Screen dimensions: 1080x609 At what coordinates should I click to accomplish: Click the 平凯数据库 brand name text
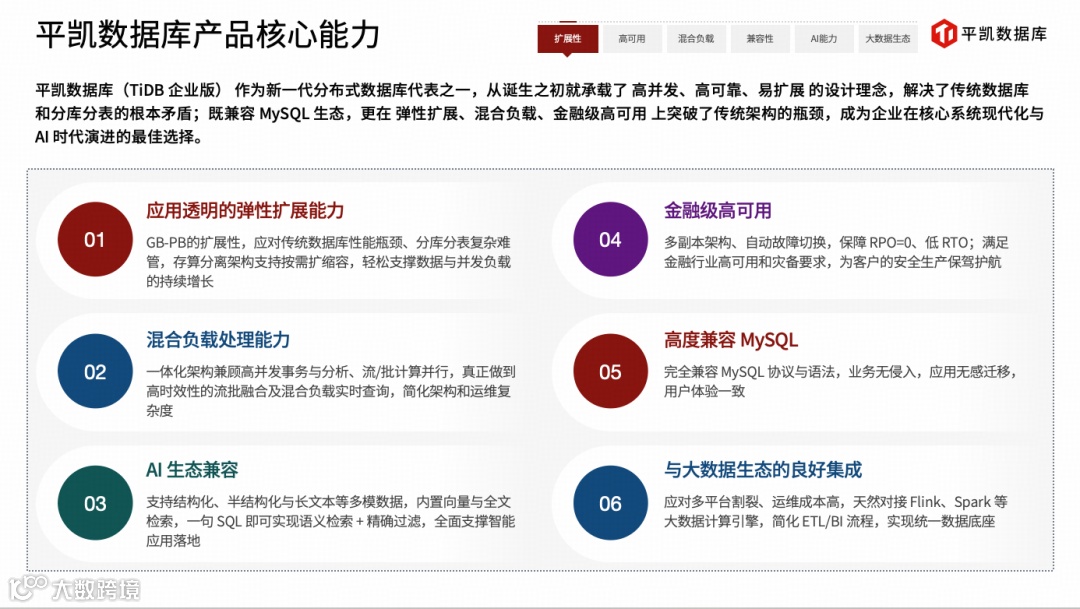(x=1004, y=34)
